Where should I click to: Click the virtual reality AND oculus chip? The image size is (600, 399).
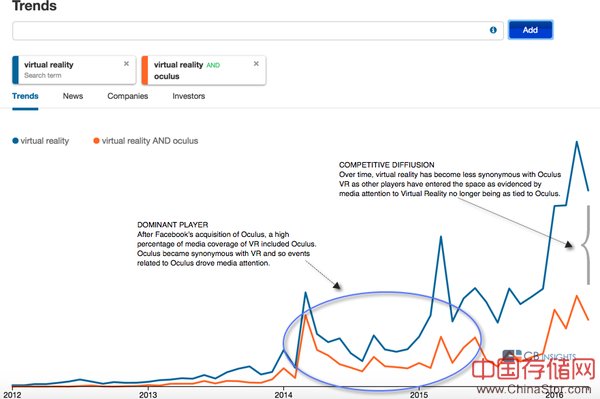204,70
